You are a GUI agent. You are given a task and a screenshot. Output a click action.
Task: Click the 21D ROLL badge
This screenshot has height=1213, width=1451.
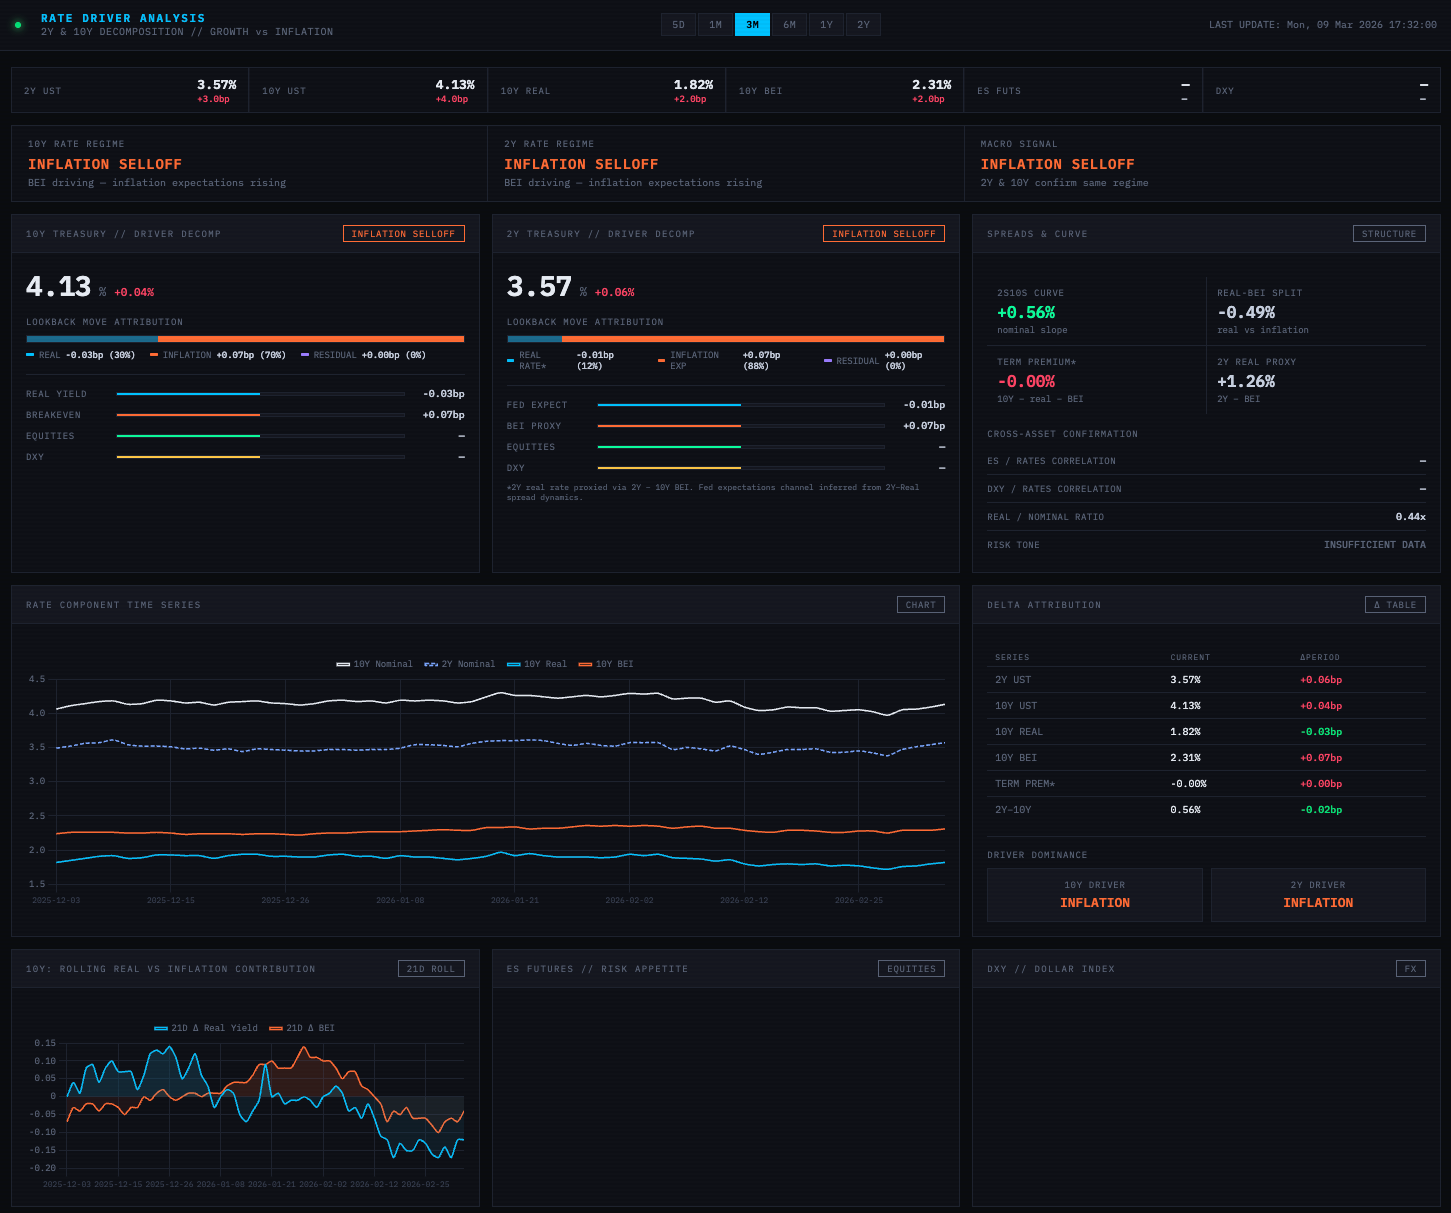click(431, 969)
